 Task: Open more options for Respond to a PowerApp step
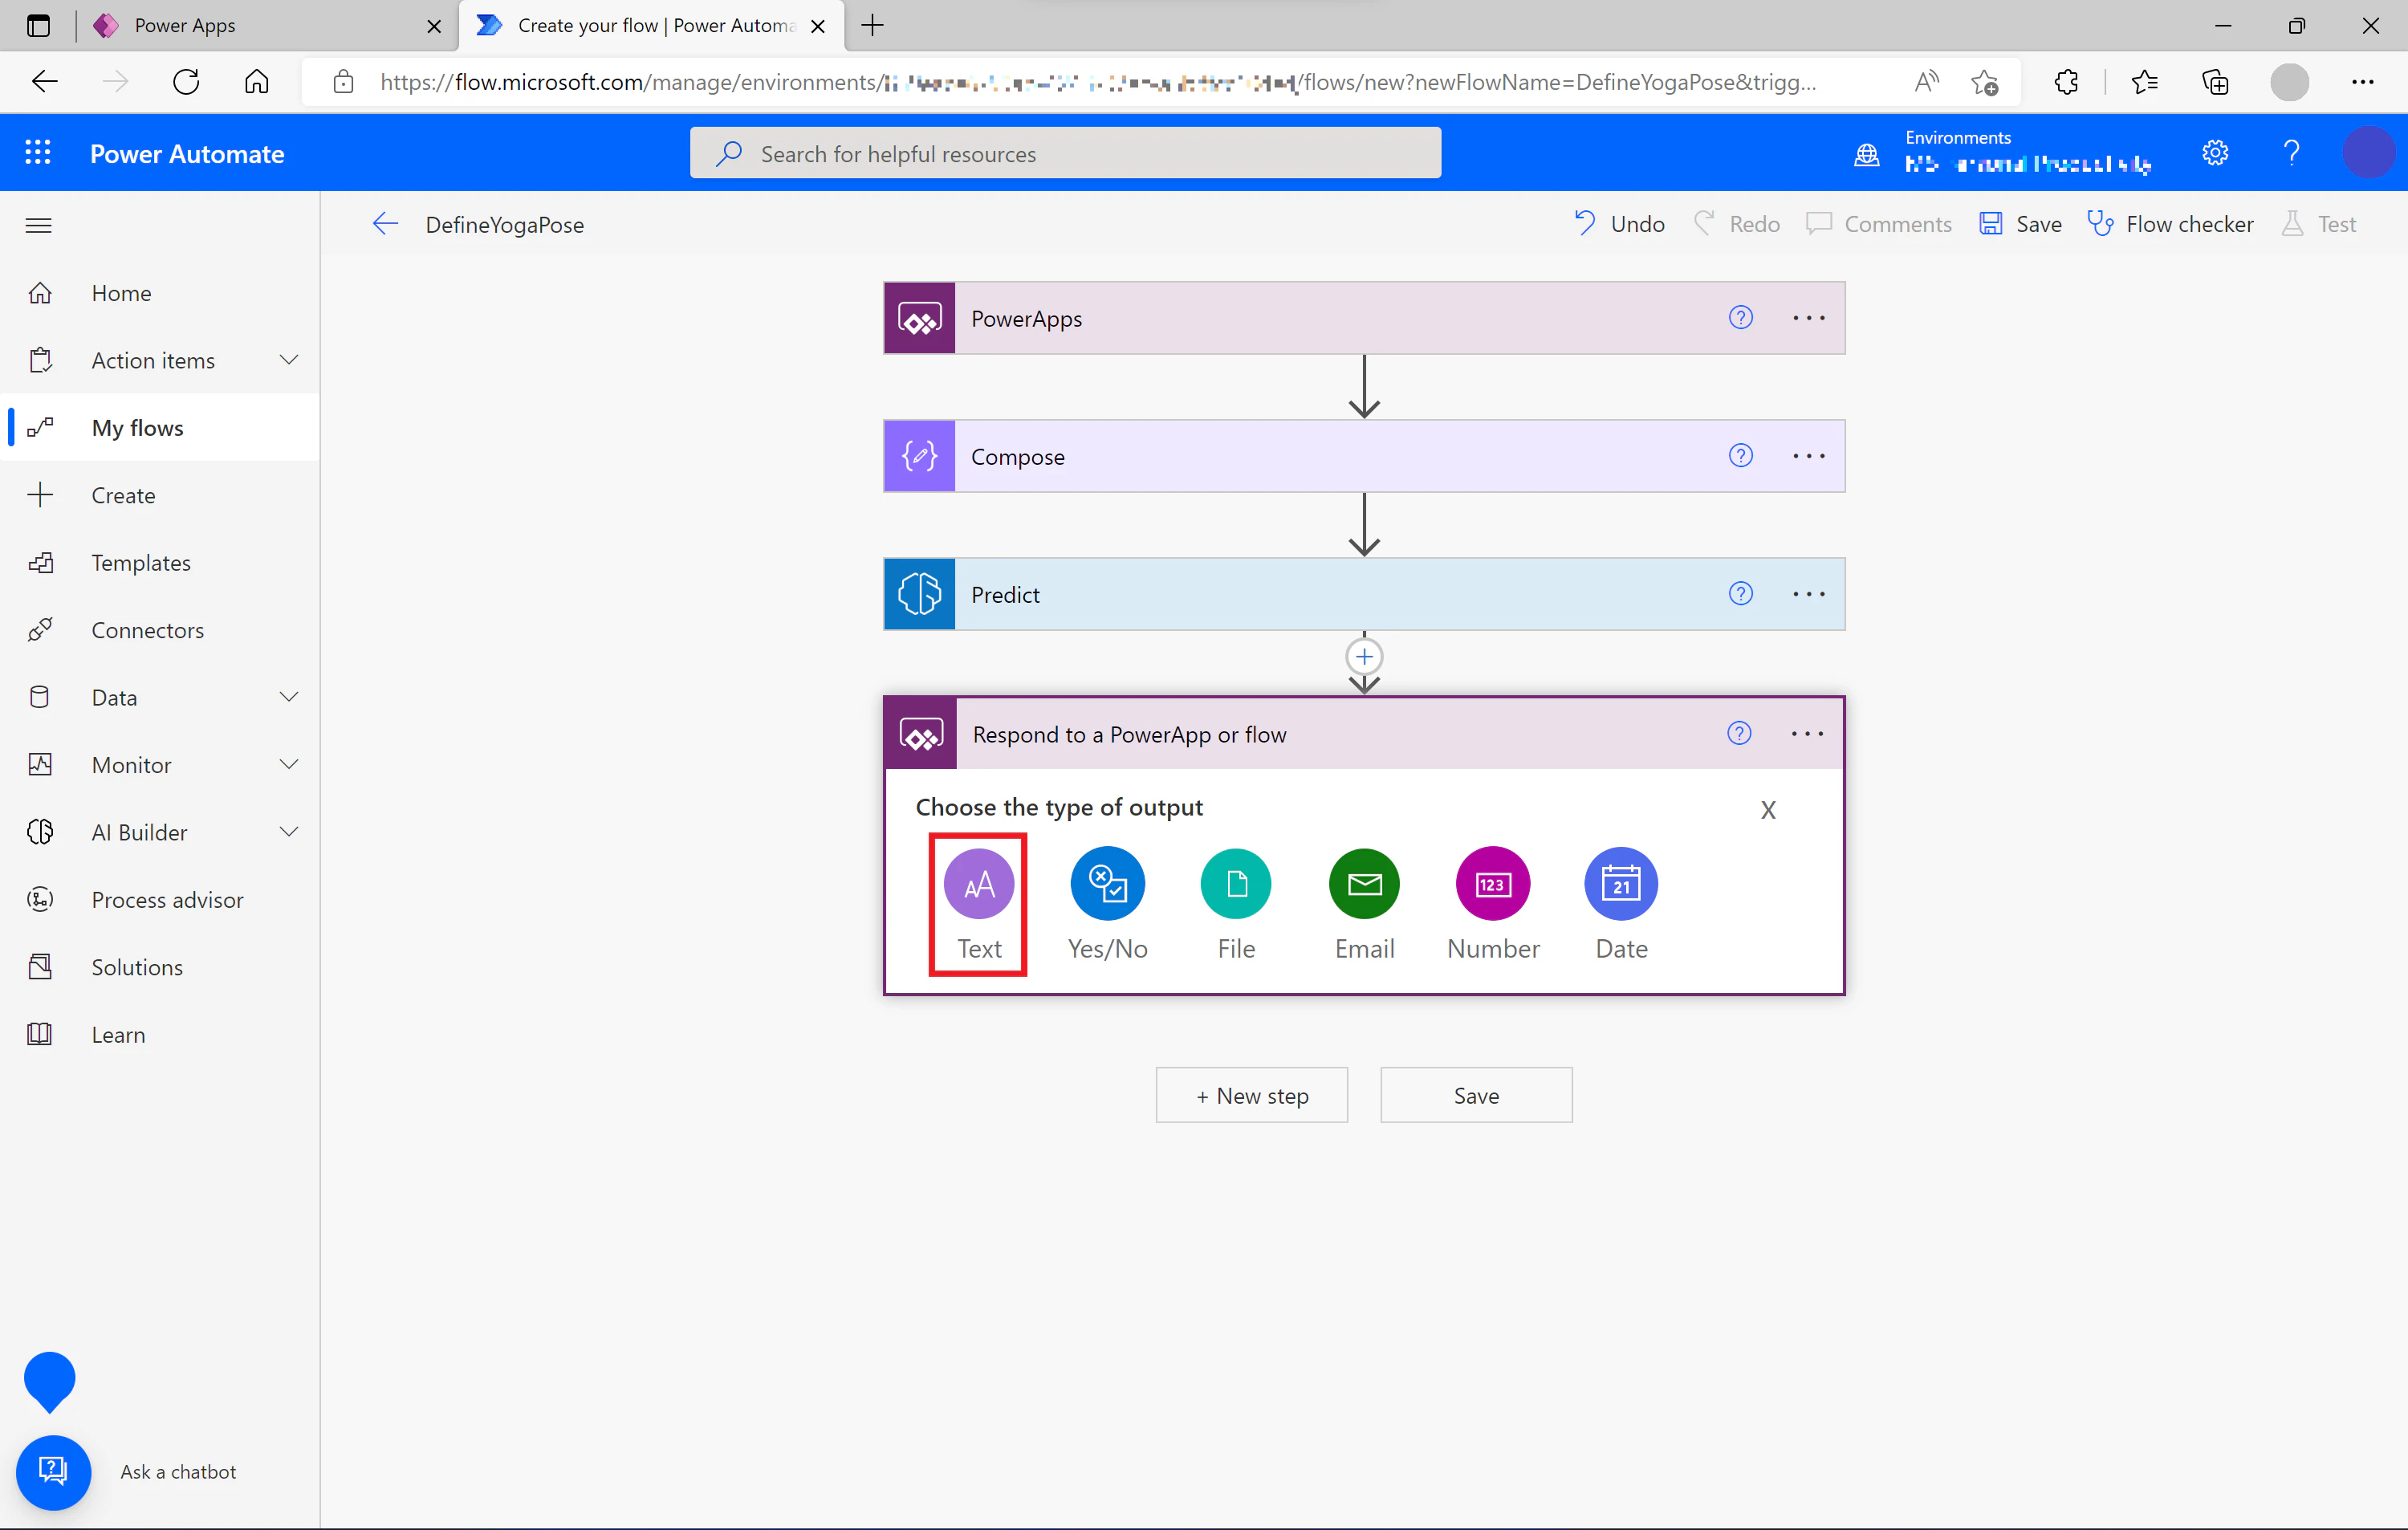click(1807, 734)
